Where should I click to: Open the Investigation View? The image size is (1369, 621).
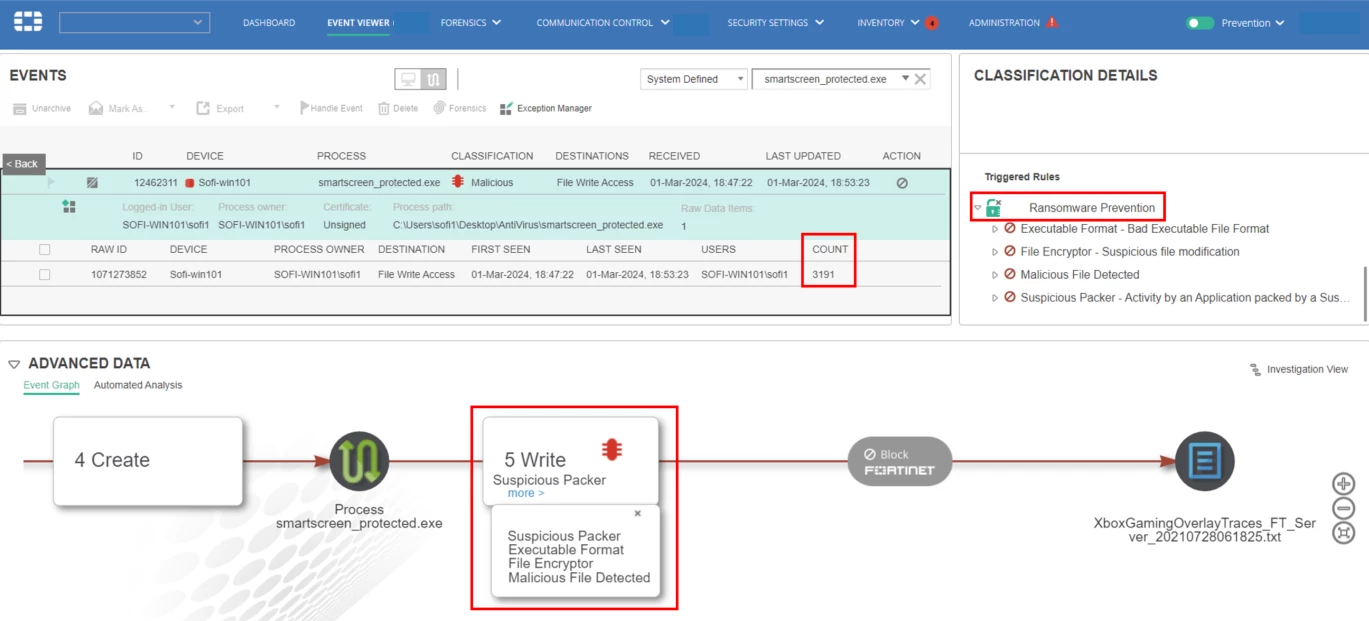click(x=1299, y=370)
